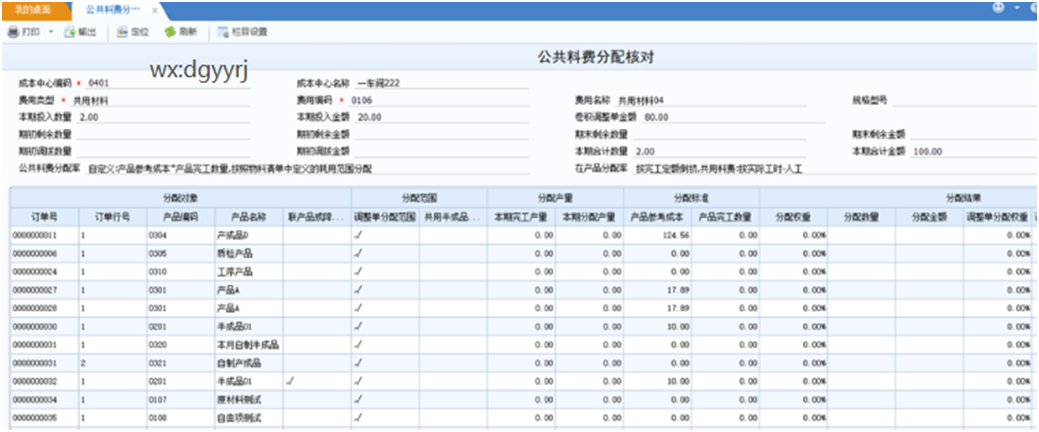Image resolution: width=1039 pixels, height=432 pixels.
Task: Select order number cell 0000000006
Action: [44, 254]
